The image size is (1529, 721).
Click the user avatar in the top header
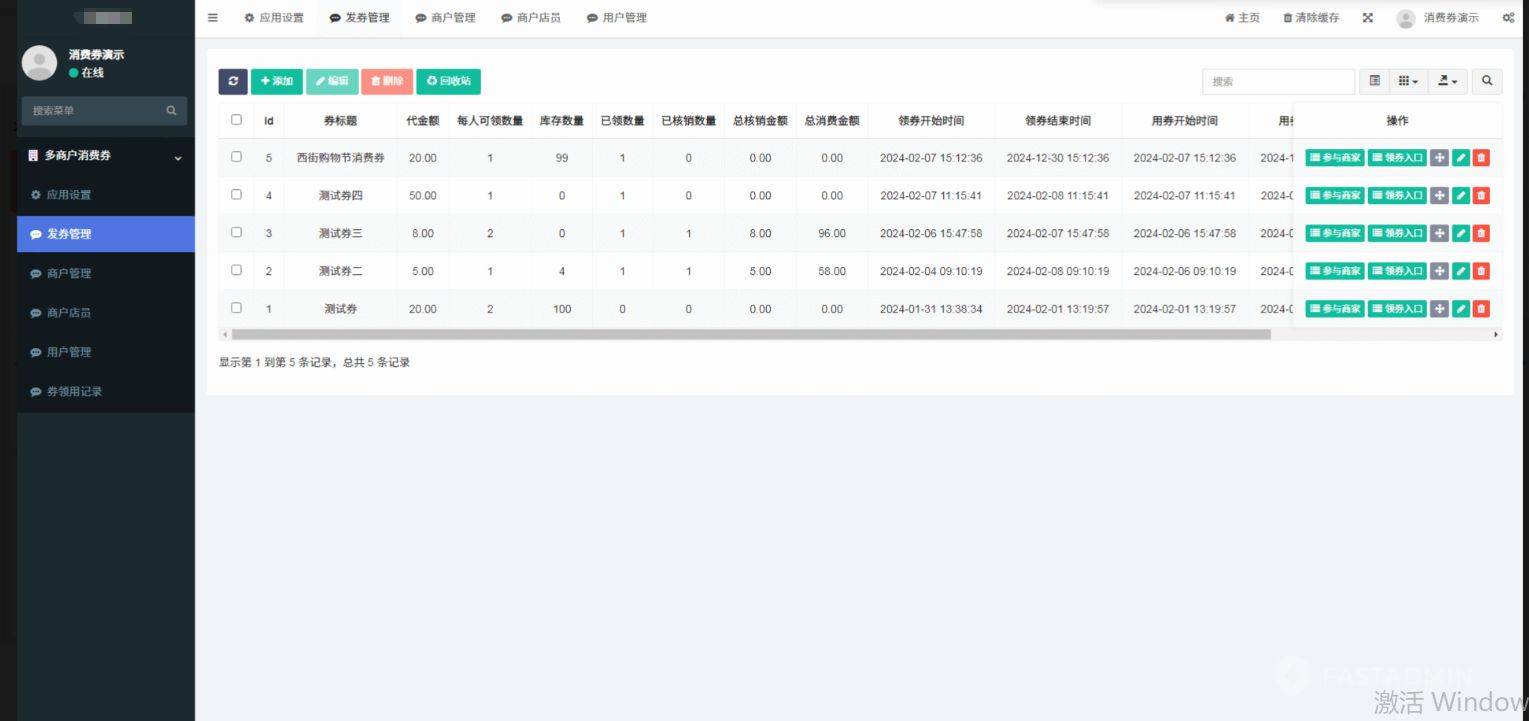1406,18
